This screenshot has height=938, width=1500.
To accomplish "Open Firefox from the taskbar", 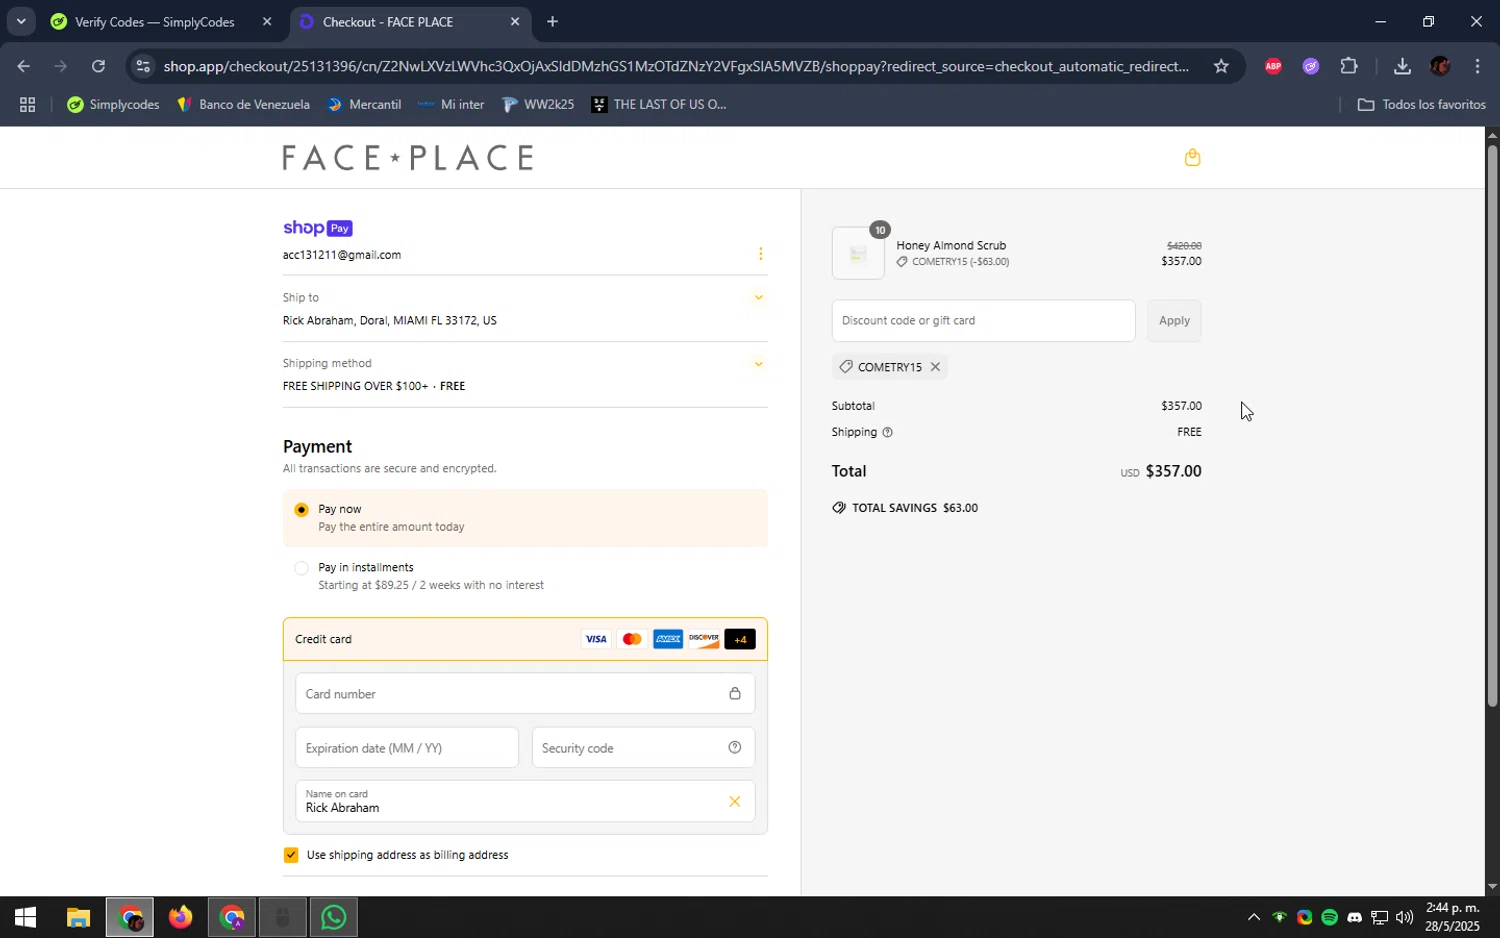I will point(180,917).
